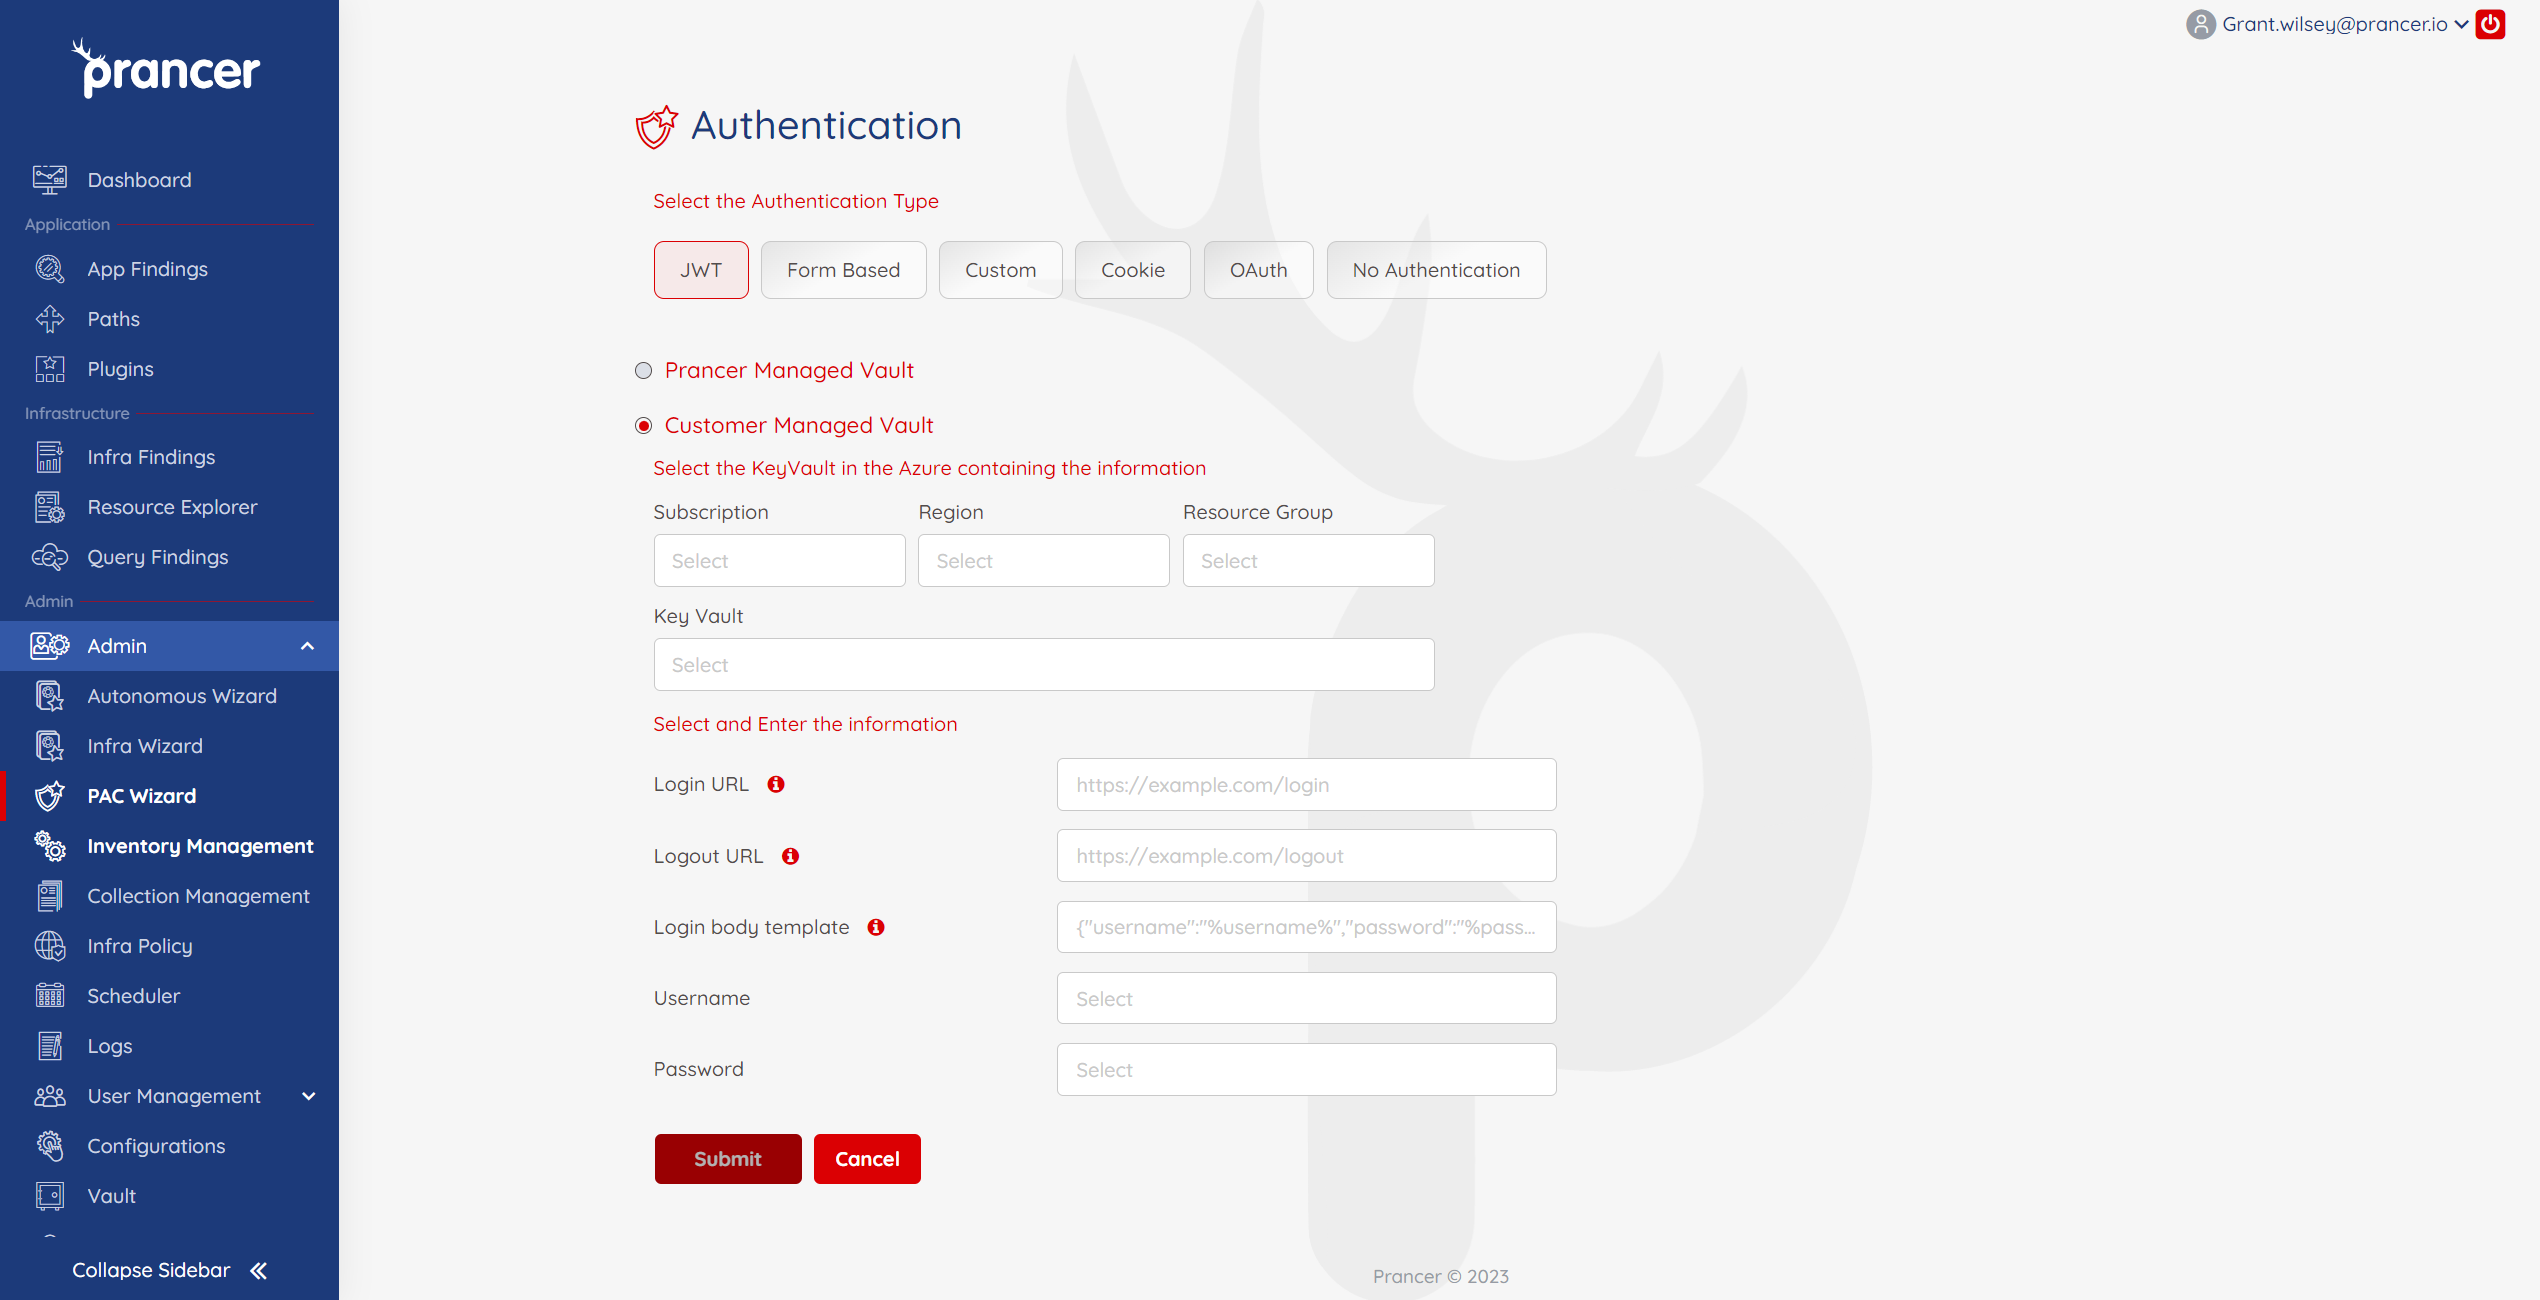Click the Infra Wizard icon
This screenshot has width=2540, height=1300.
49,746
